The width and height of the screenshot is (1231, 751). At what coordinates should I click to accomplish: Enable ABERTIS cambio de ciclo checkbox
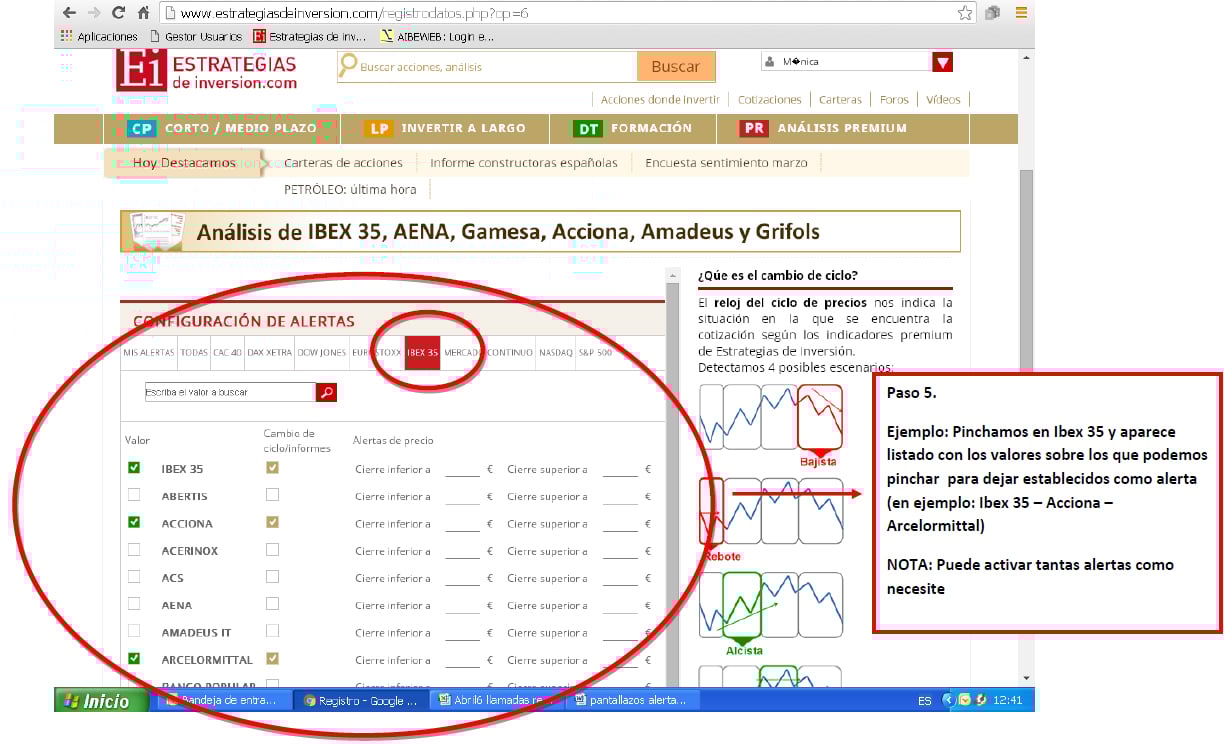pyautogui.click(x=272, y=494)
